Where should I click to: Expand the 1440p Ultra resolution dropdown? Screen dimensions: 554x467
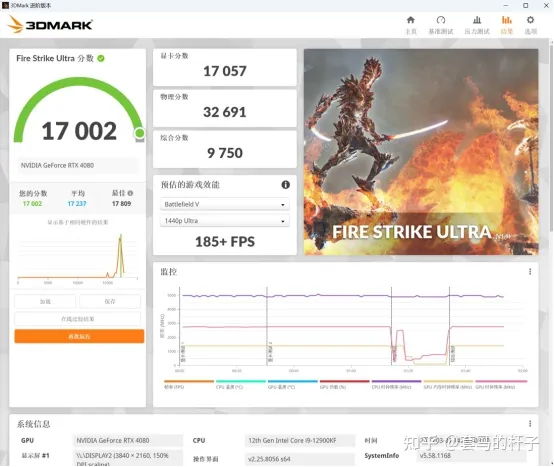click(225, 221)
